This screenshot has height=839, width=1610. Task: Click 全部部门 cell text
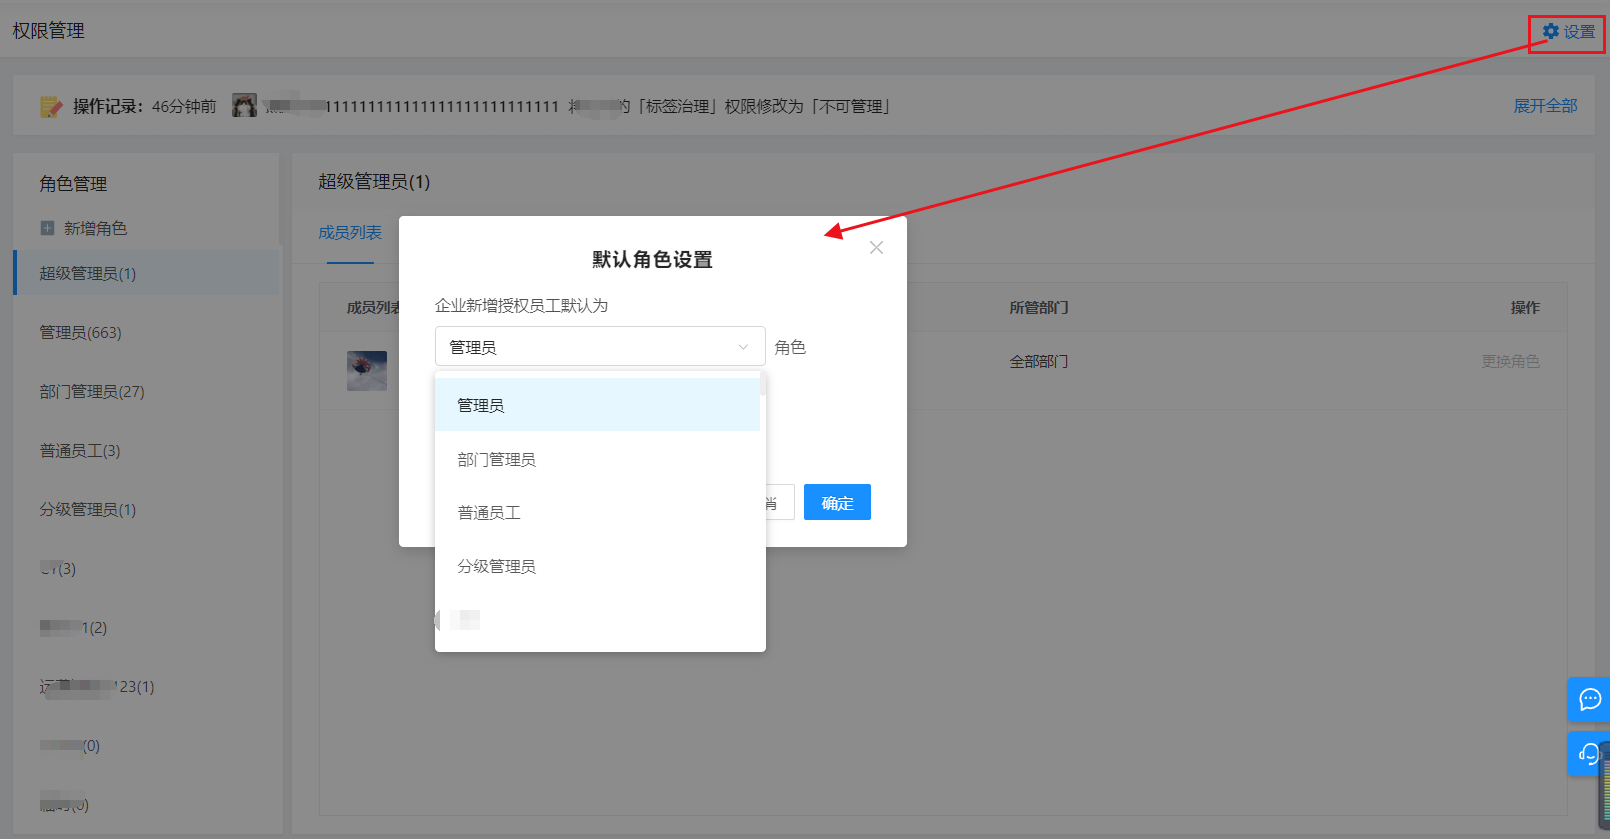(1039, 361)
